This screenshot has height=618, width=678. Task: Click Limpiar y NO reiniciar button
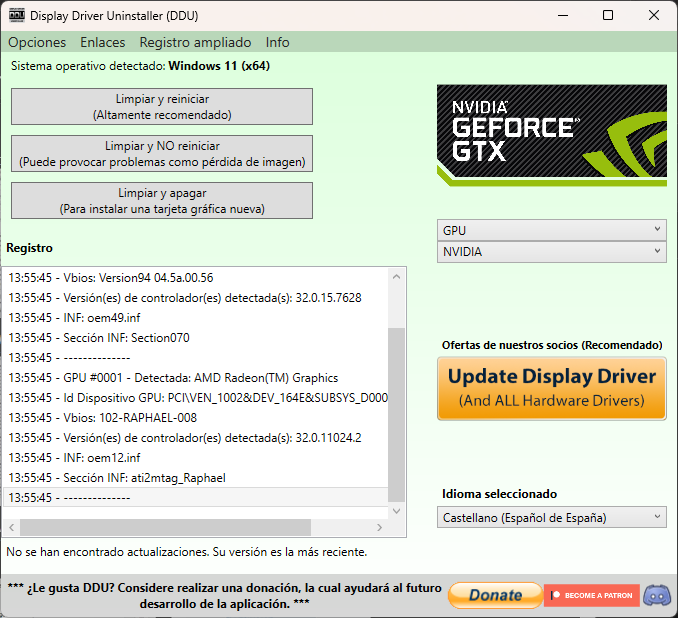(x=162, y=154)
